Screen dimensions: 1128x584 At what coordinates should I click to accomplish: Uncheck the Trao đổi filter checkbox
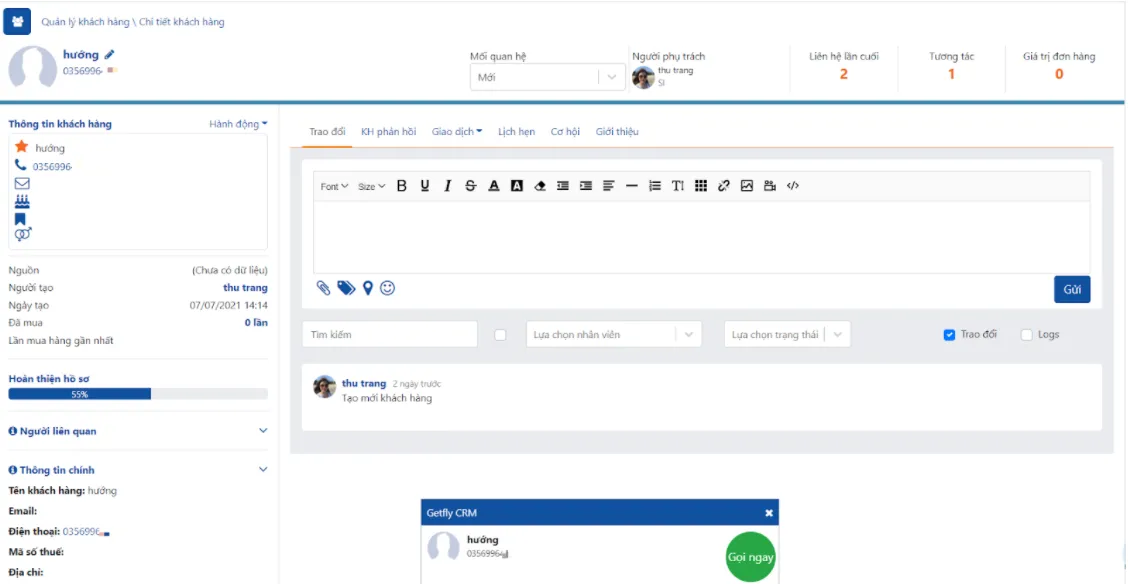coord(949,335)
